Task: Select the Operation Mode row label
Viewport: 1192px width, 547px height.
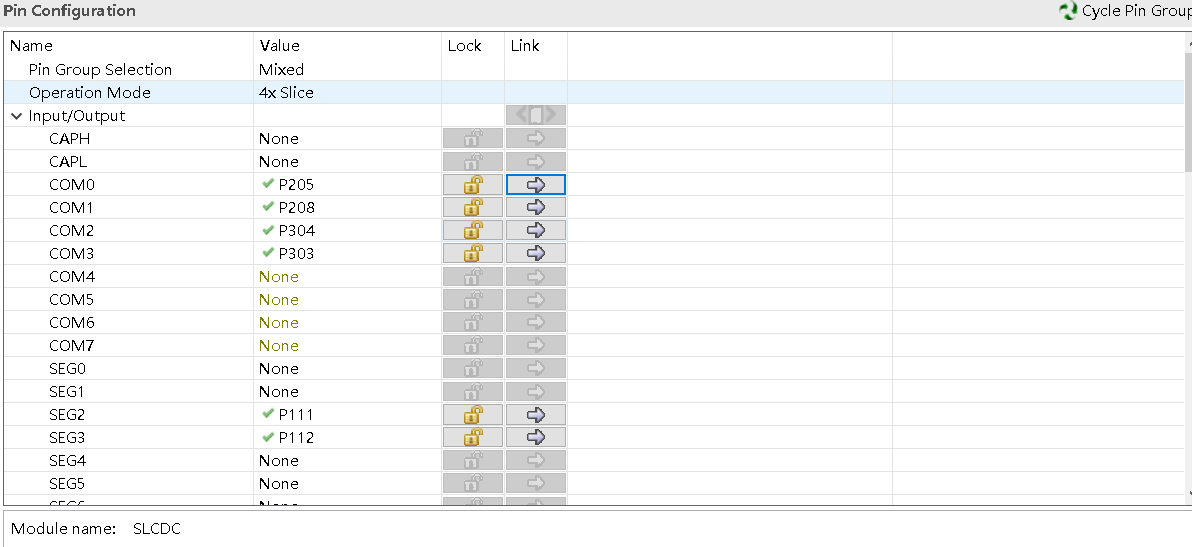Action: point(90,93)
